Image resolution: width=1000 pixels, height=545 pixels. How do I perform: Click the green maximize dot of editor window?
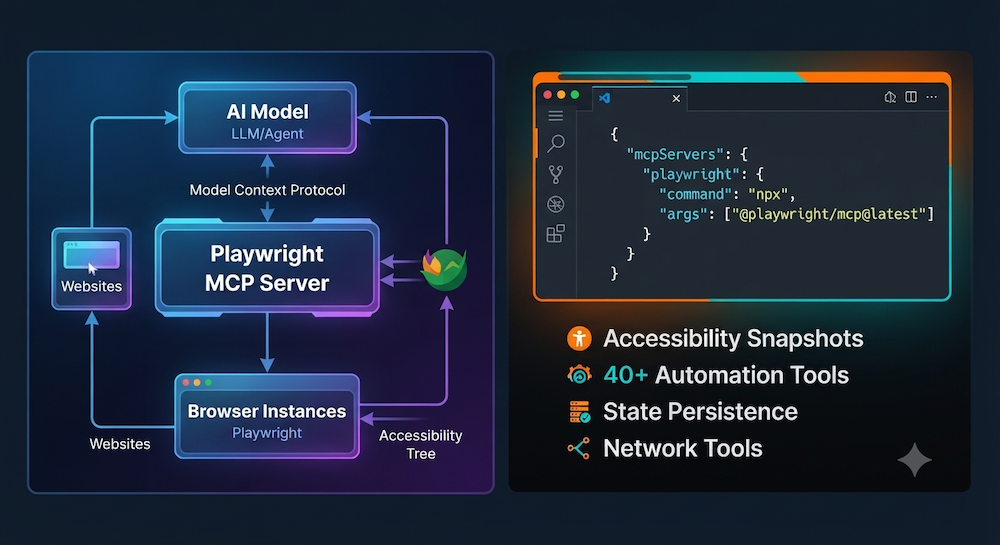pyautogui.click(x=575, y=95)
